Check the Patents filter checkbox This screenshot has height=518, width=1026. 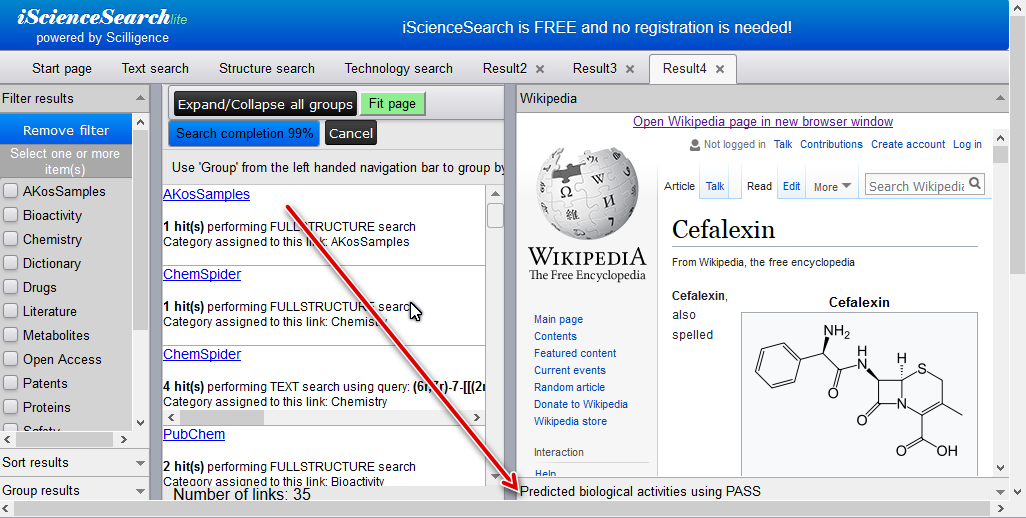tap(10, 383)
